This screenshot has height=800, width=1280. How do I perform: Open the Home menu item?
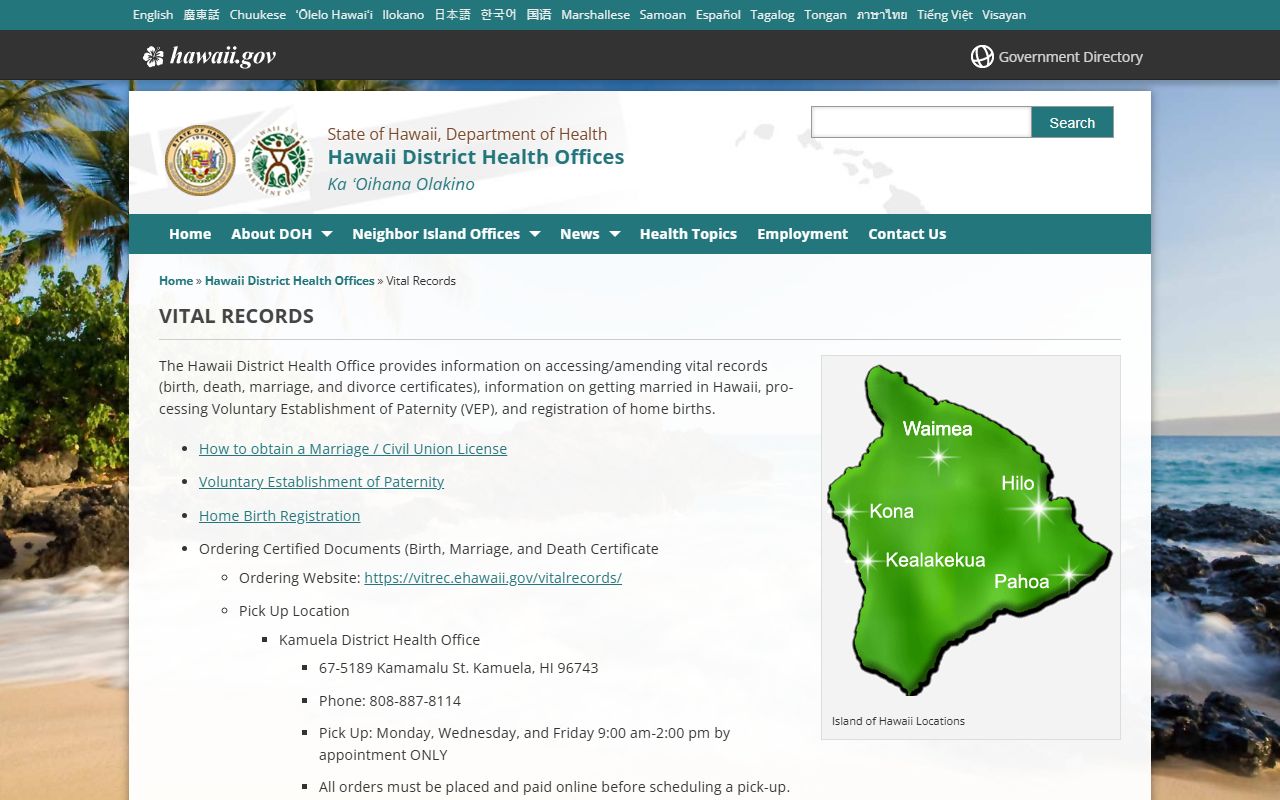click(190, 234)
